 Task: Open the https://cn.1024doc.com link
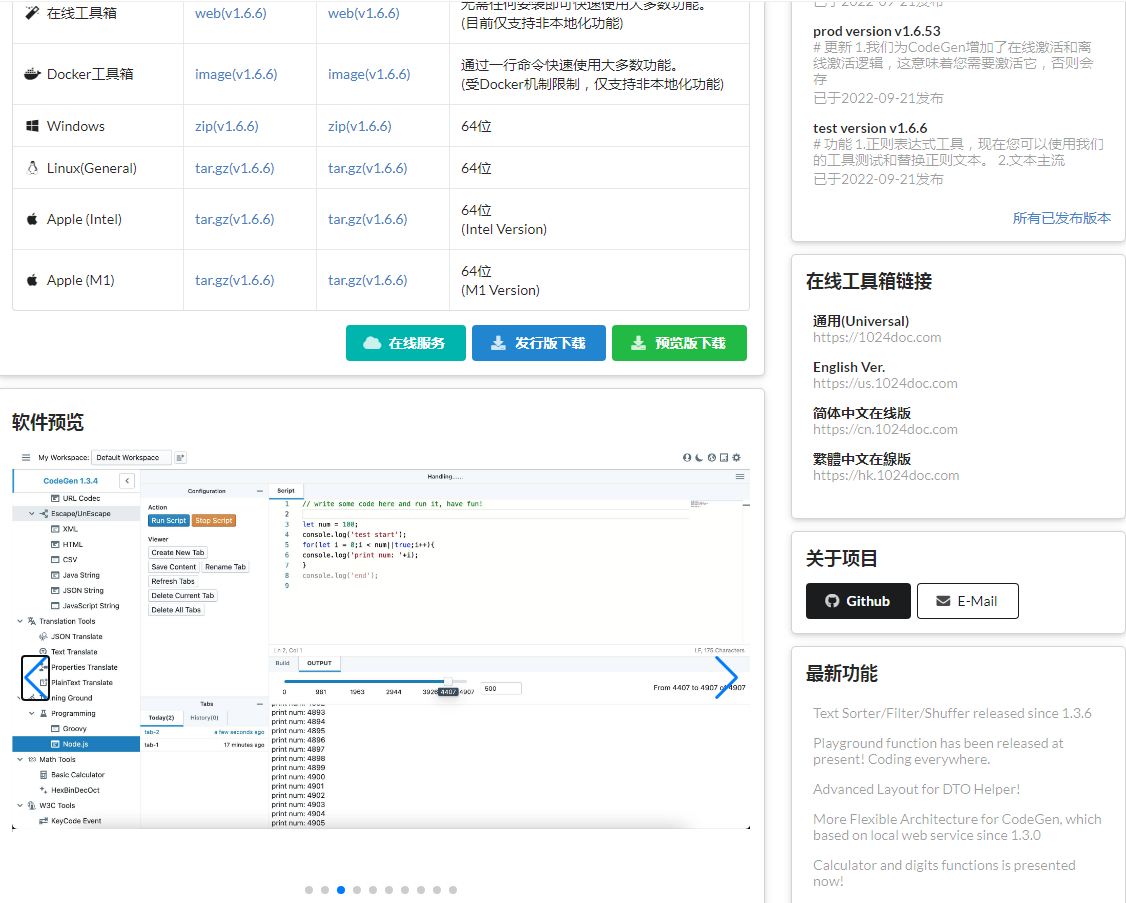885,429
